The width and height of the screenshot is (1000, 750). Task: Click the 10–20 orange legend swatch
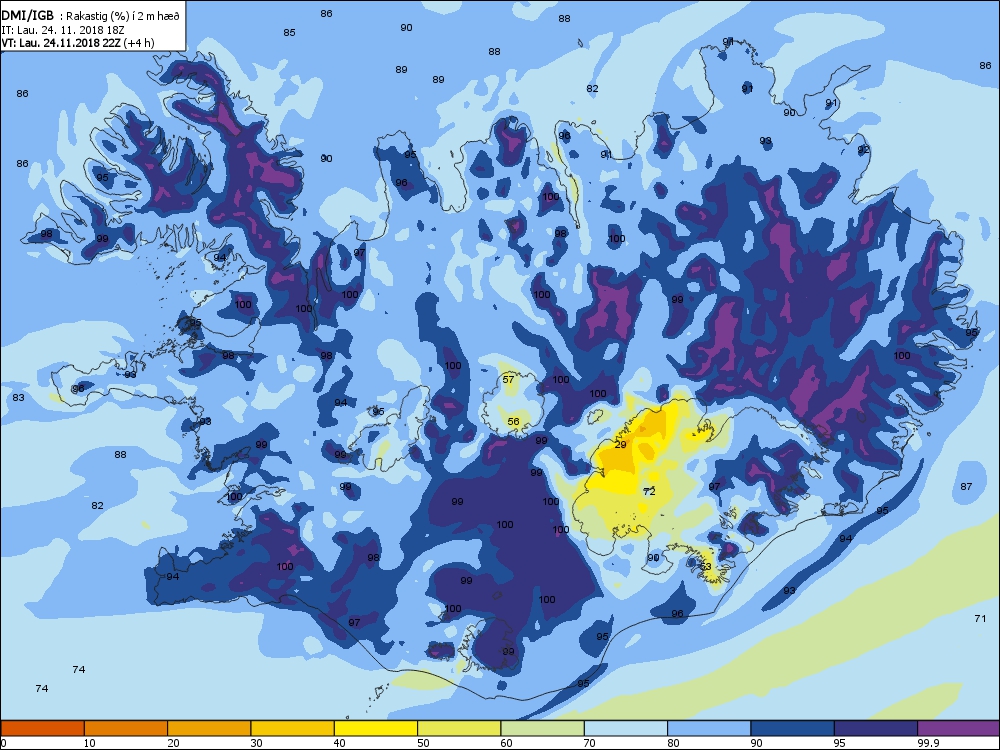(126, 728)
